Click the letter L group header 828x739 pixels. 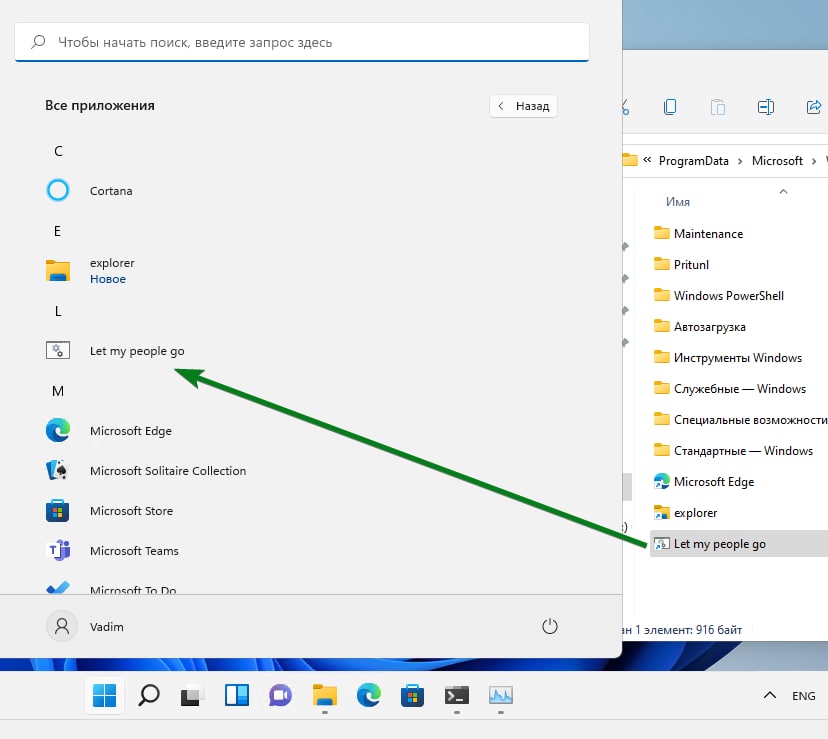58,311
